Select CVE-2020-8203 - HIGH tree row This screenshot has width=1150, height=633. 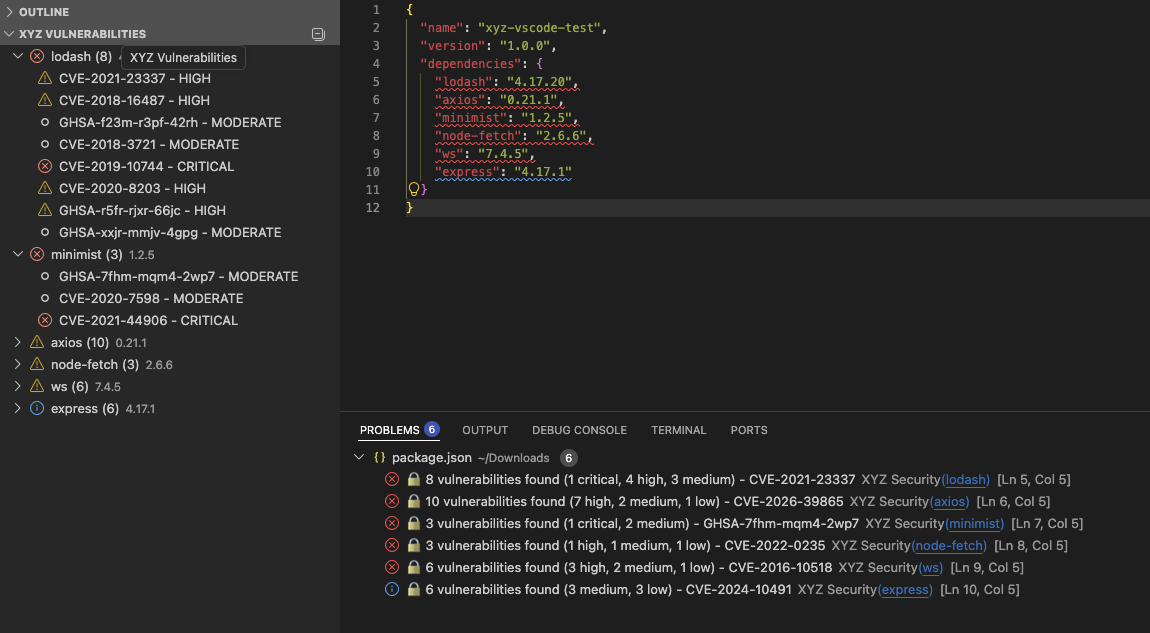[170, 189]
